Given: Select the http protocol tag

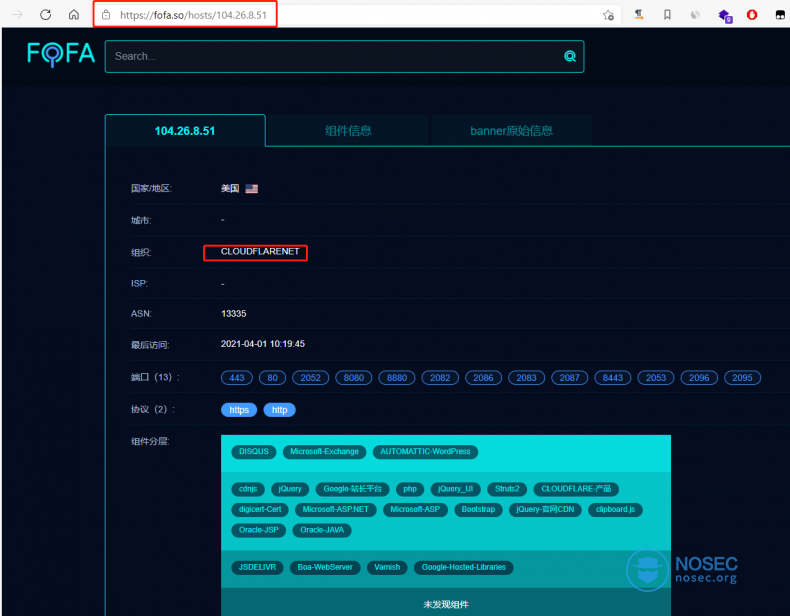Looking at the screenshot, I should point(280,410).
